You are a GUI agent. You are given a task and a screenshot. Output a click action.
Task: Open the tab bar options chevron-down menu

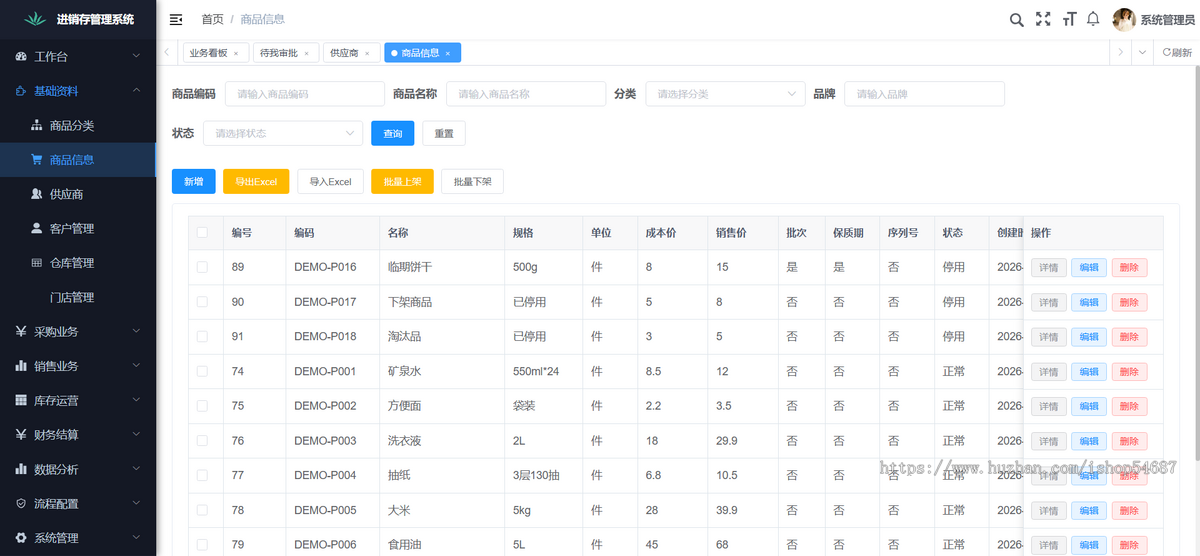pyautogui.click(x=1143, y=53)
